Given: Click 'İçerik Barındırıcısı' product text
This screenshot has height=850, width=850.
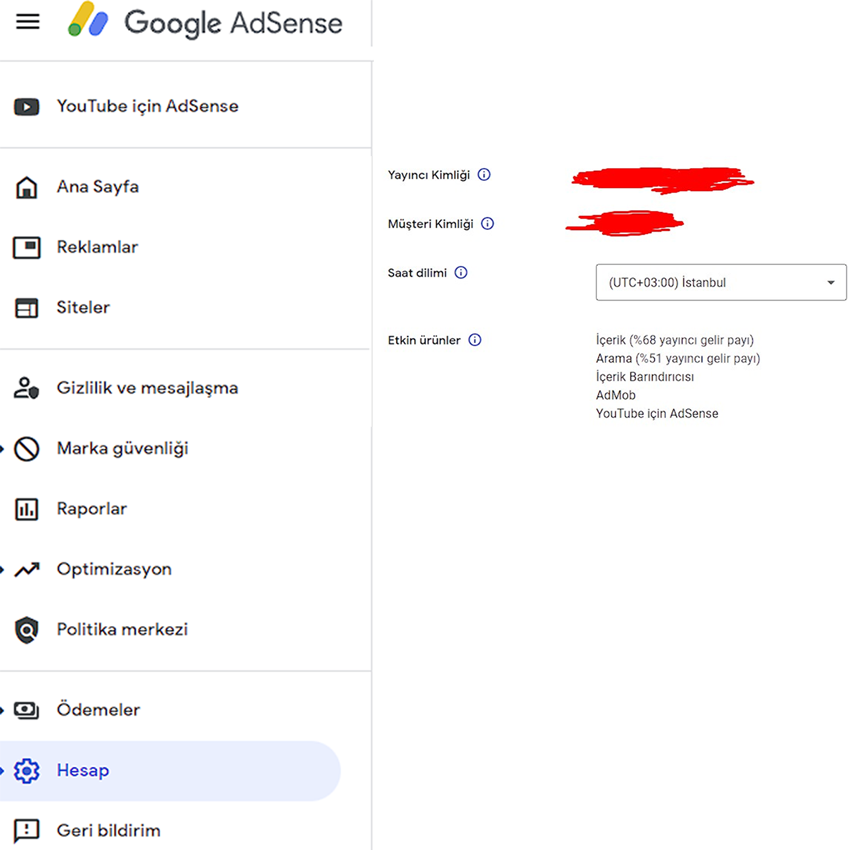Looking at the screenshot, I should coord(645,377).
